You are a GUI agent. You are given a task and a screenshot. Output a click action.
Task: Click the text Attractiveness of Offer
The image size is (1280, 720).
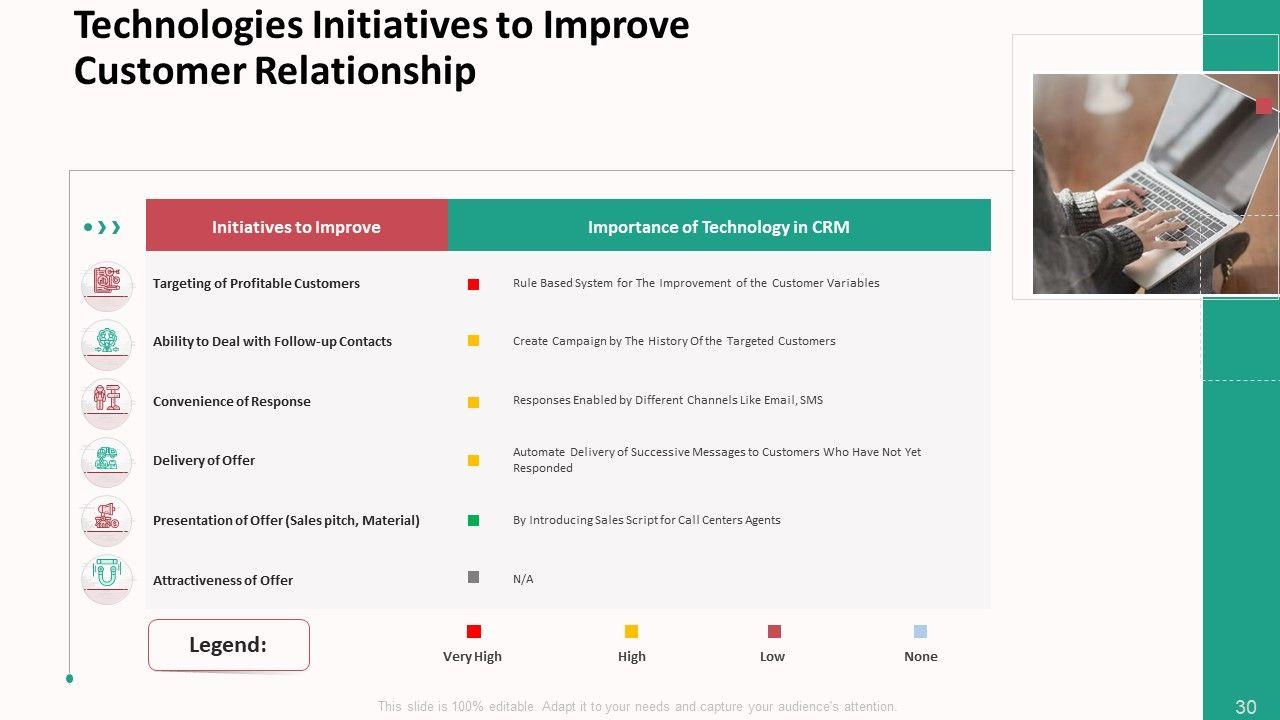point(223,580)
